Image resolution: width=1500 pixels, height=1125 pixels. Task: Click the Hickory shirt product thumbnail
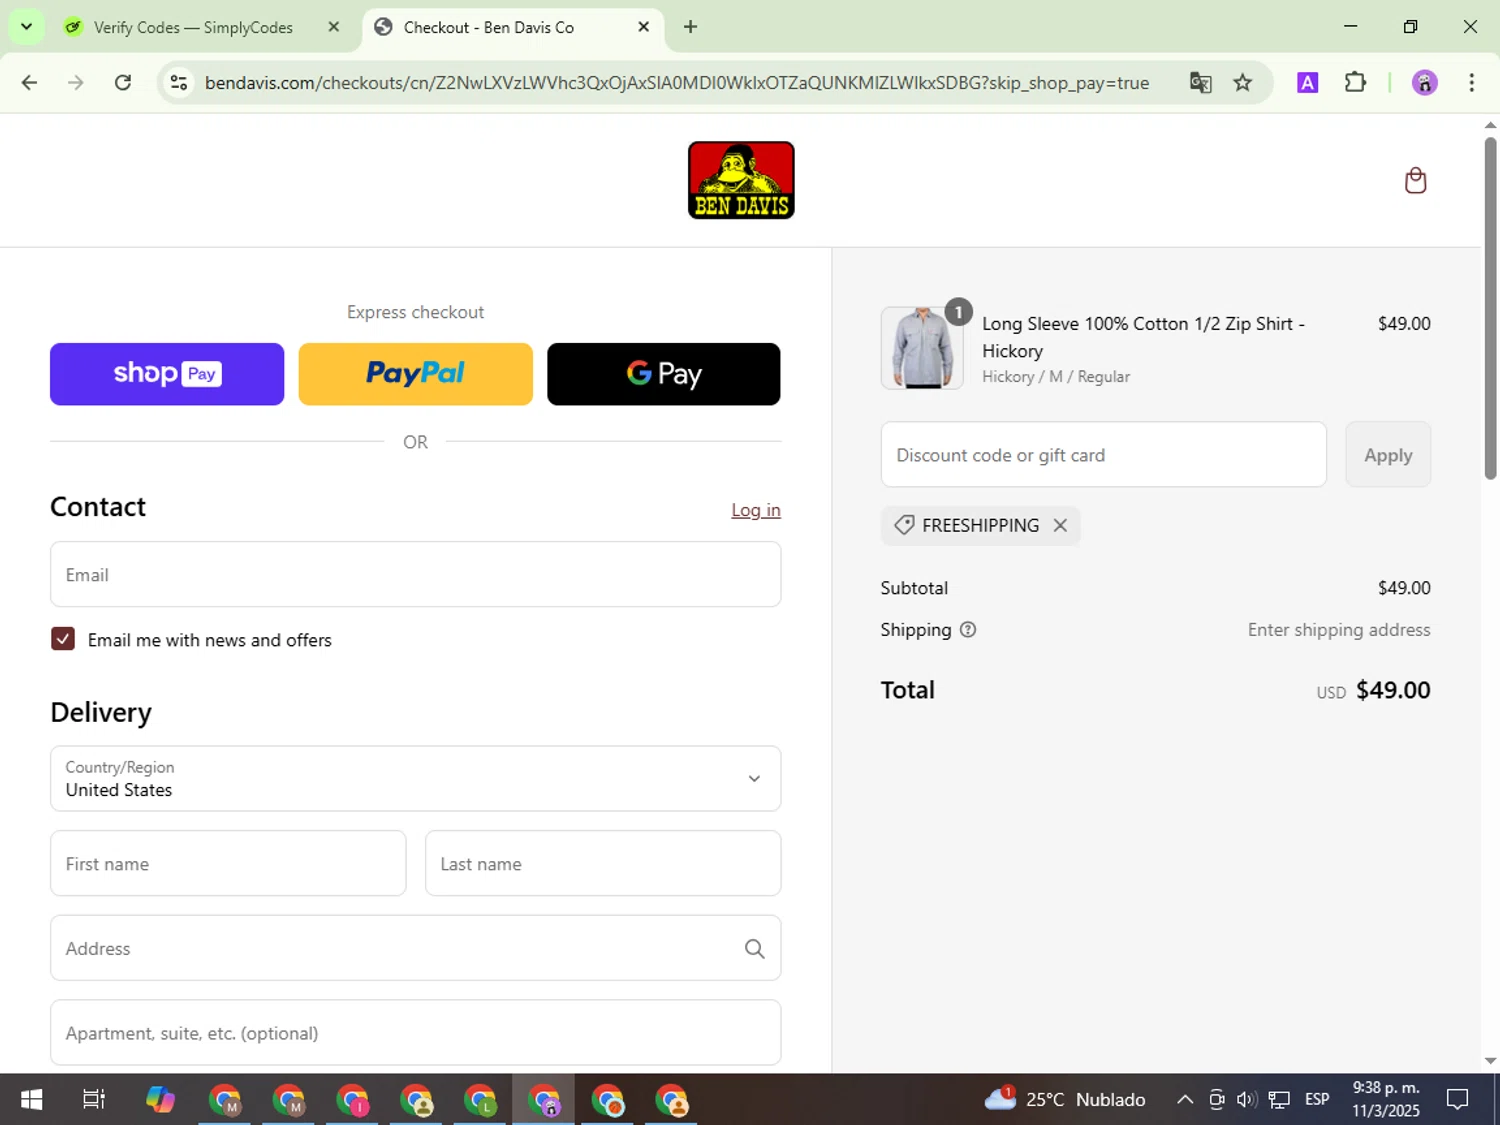pos(922,348)
